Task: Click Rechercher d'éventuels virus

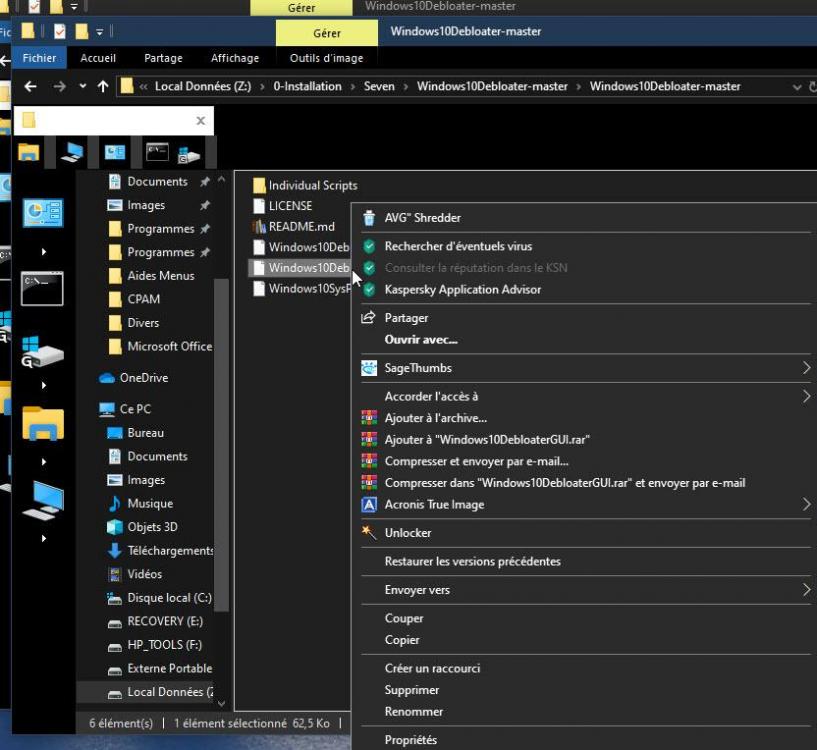Action: point(458,246)
